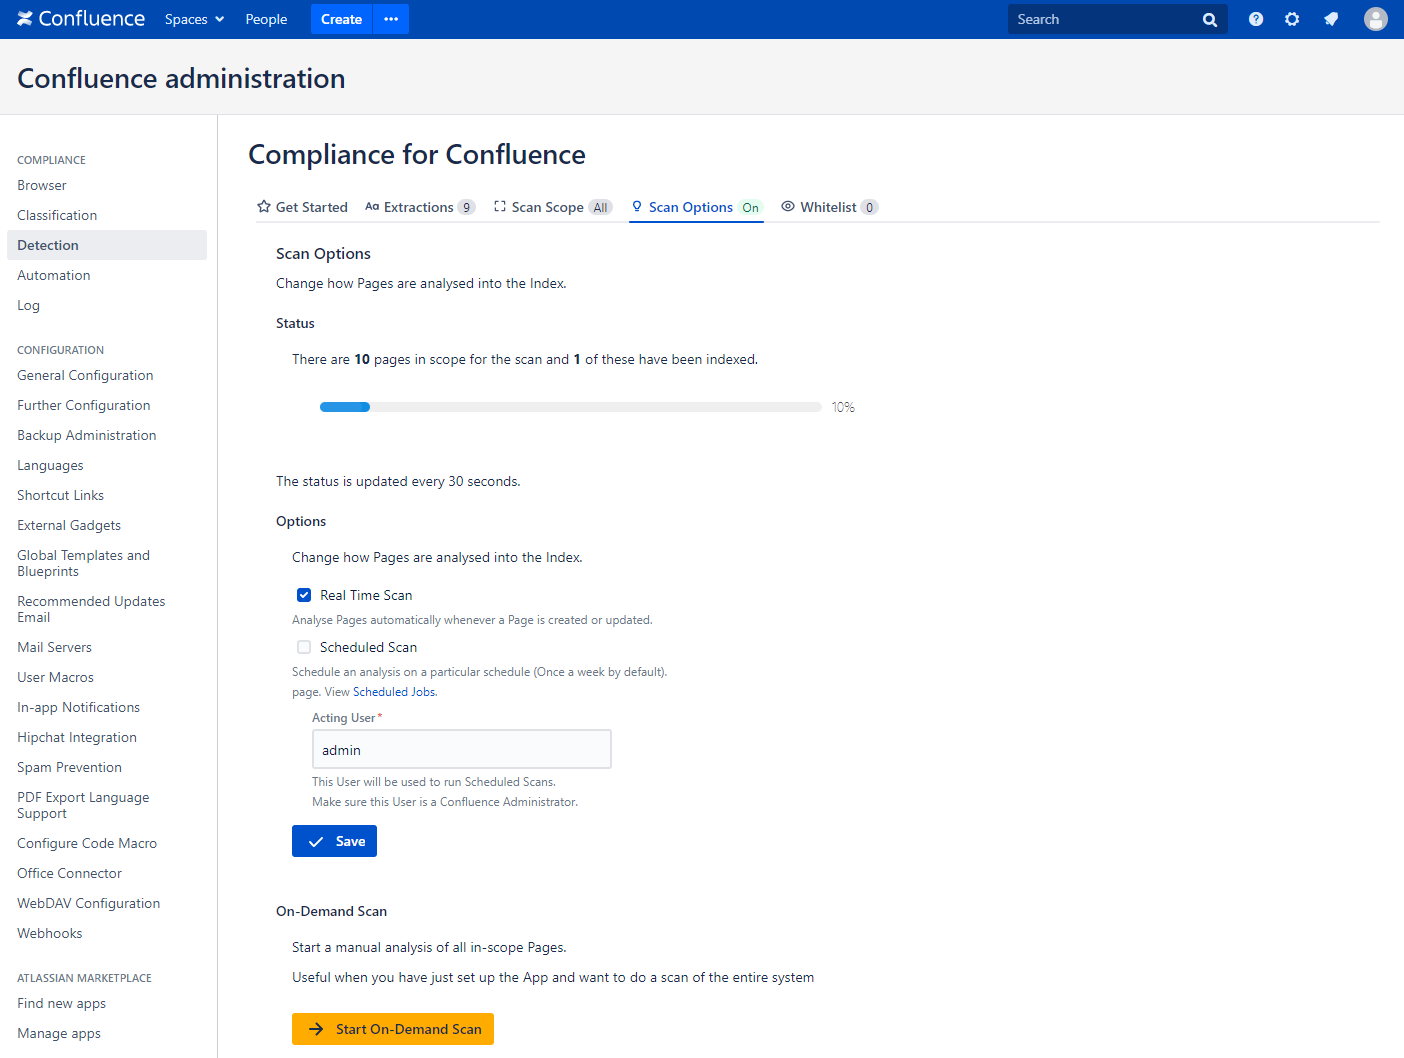
Task: Open Global Templates and Blueprints
Action: point(84,563)
